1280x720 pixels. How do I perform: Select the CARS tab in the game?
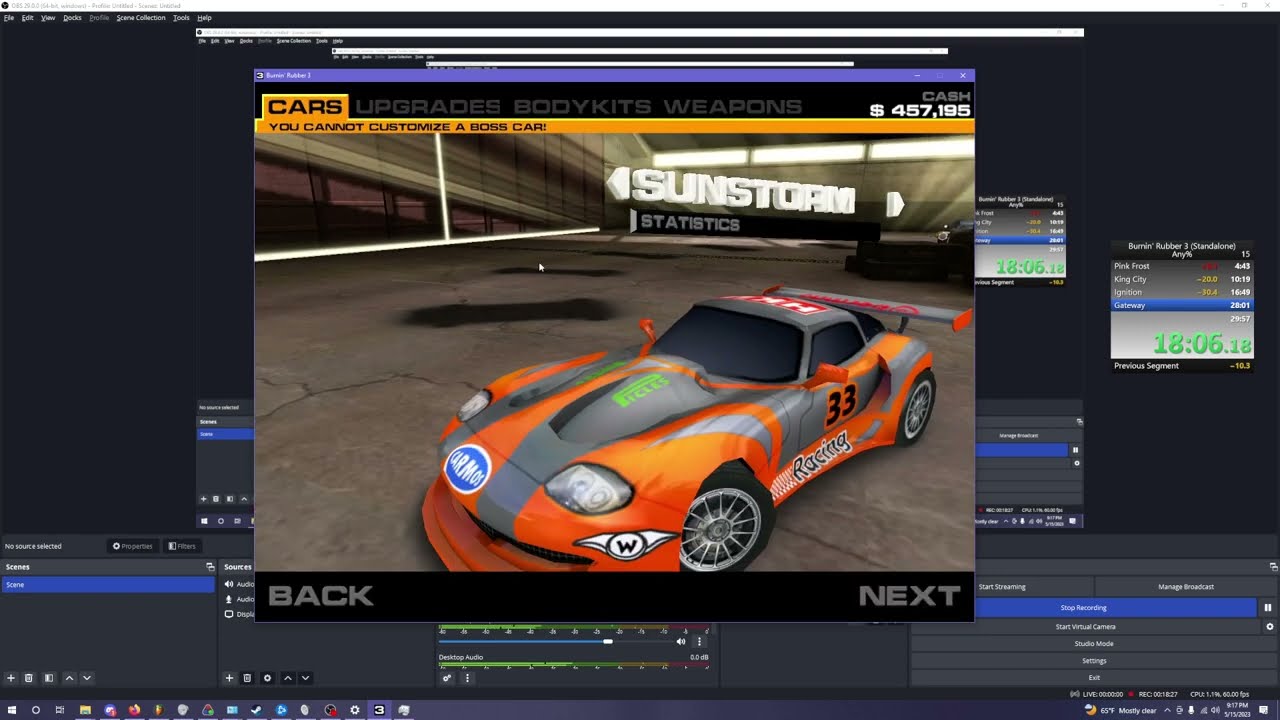pyautogui.click(x=305, y=106)
